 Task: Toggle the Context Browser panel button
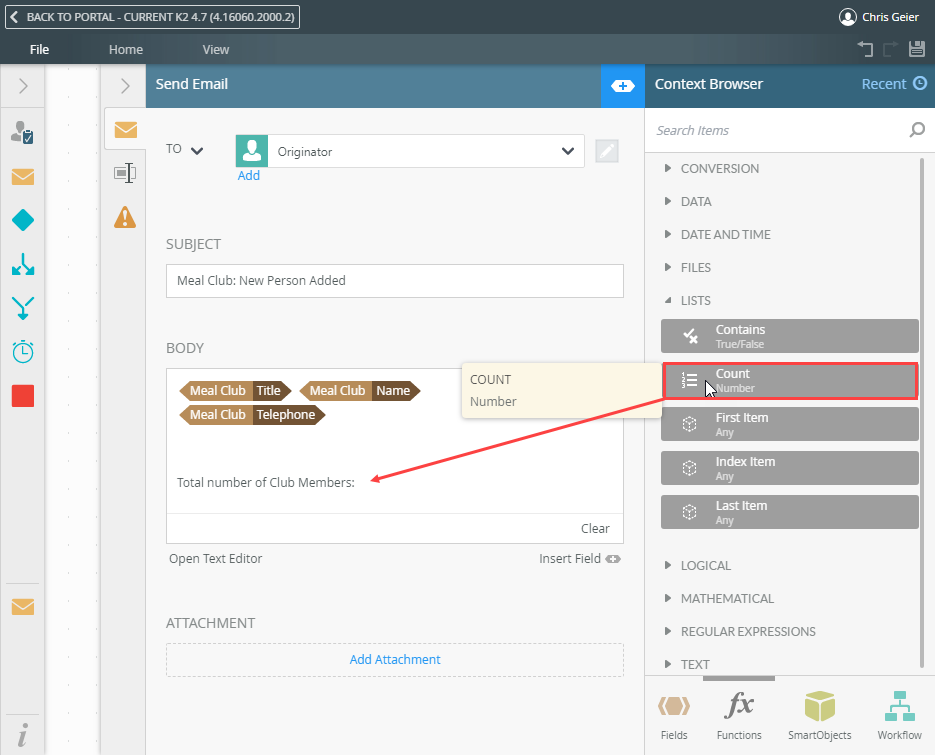click(x=622, y=86)
